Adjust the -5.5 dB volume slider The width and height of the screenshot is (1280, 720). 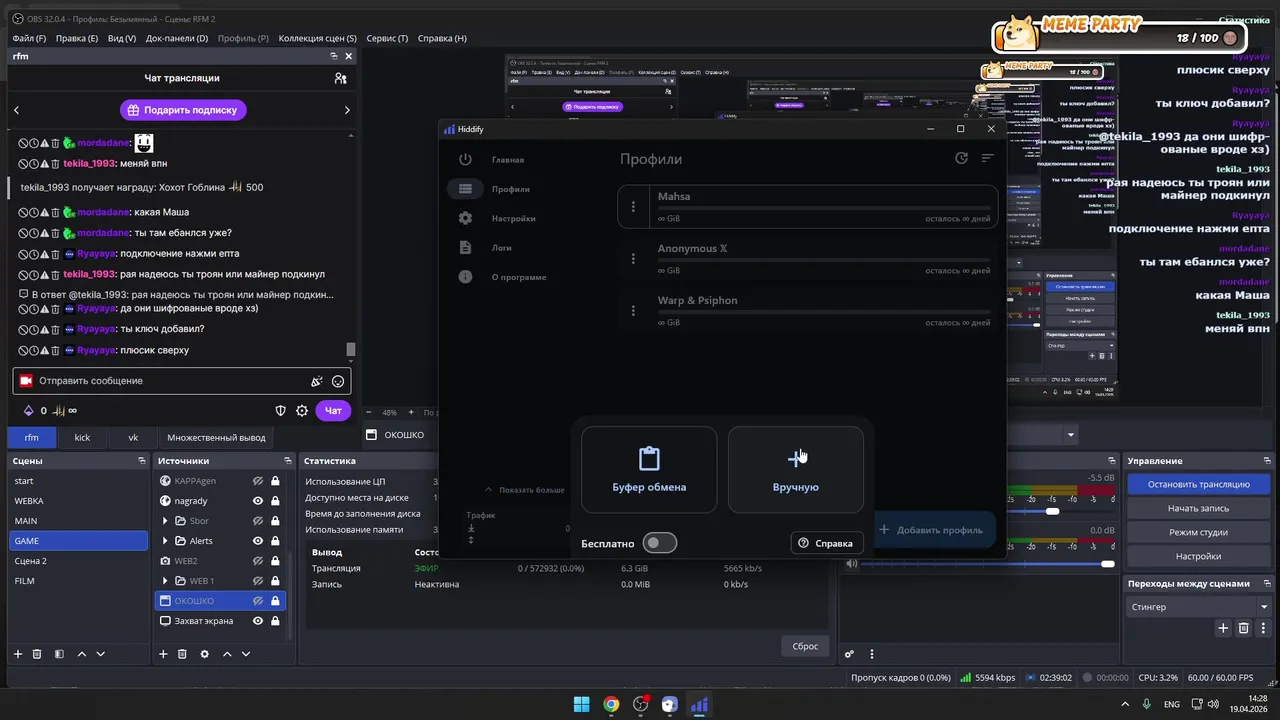point(1052,511)
